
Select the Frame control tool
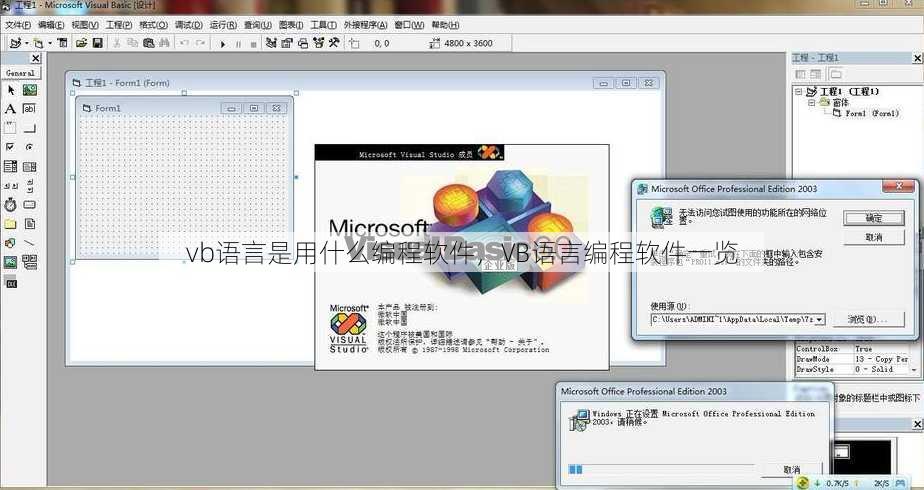coord(11,128)
